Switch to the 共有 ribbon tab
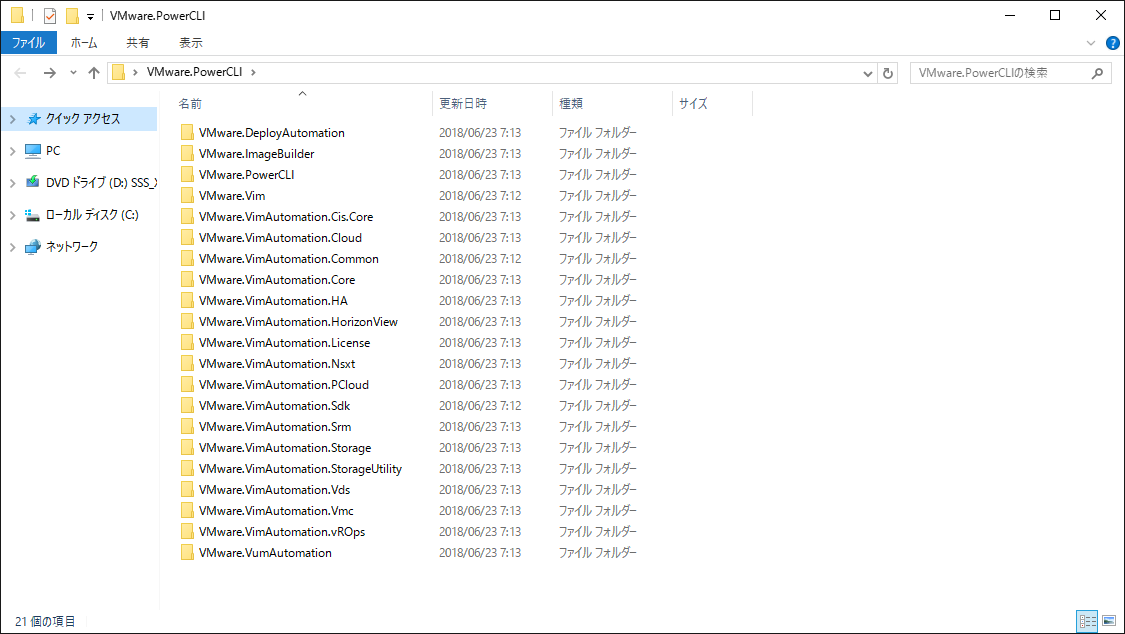This screenshot has width=1125, height=634. click(138, 42)
